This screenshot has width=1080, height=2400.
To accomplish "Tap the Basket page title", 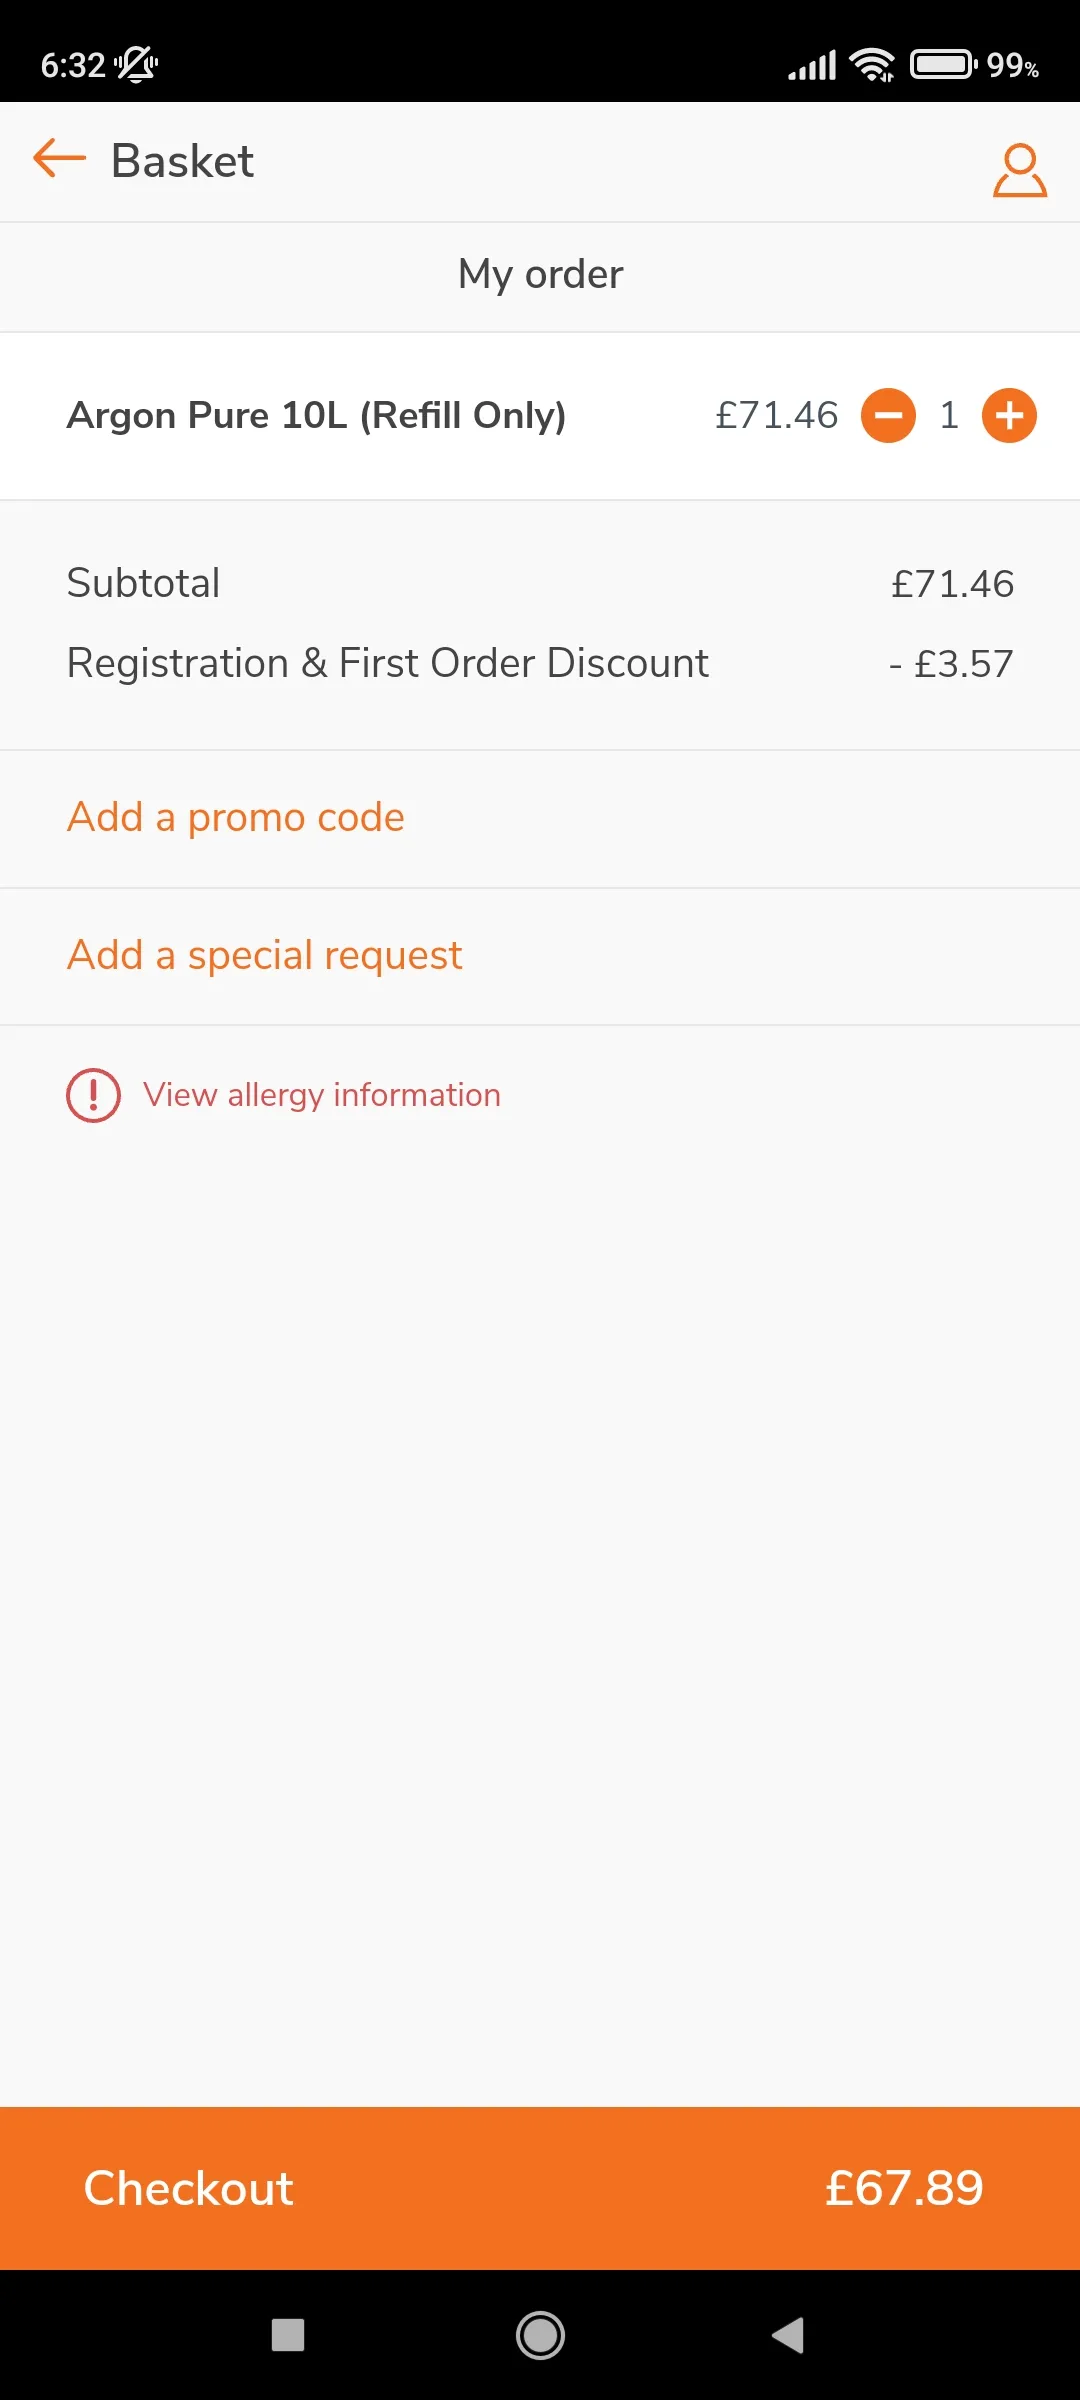I will tap(182, 161).
